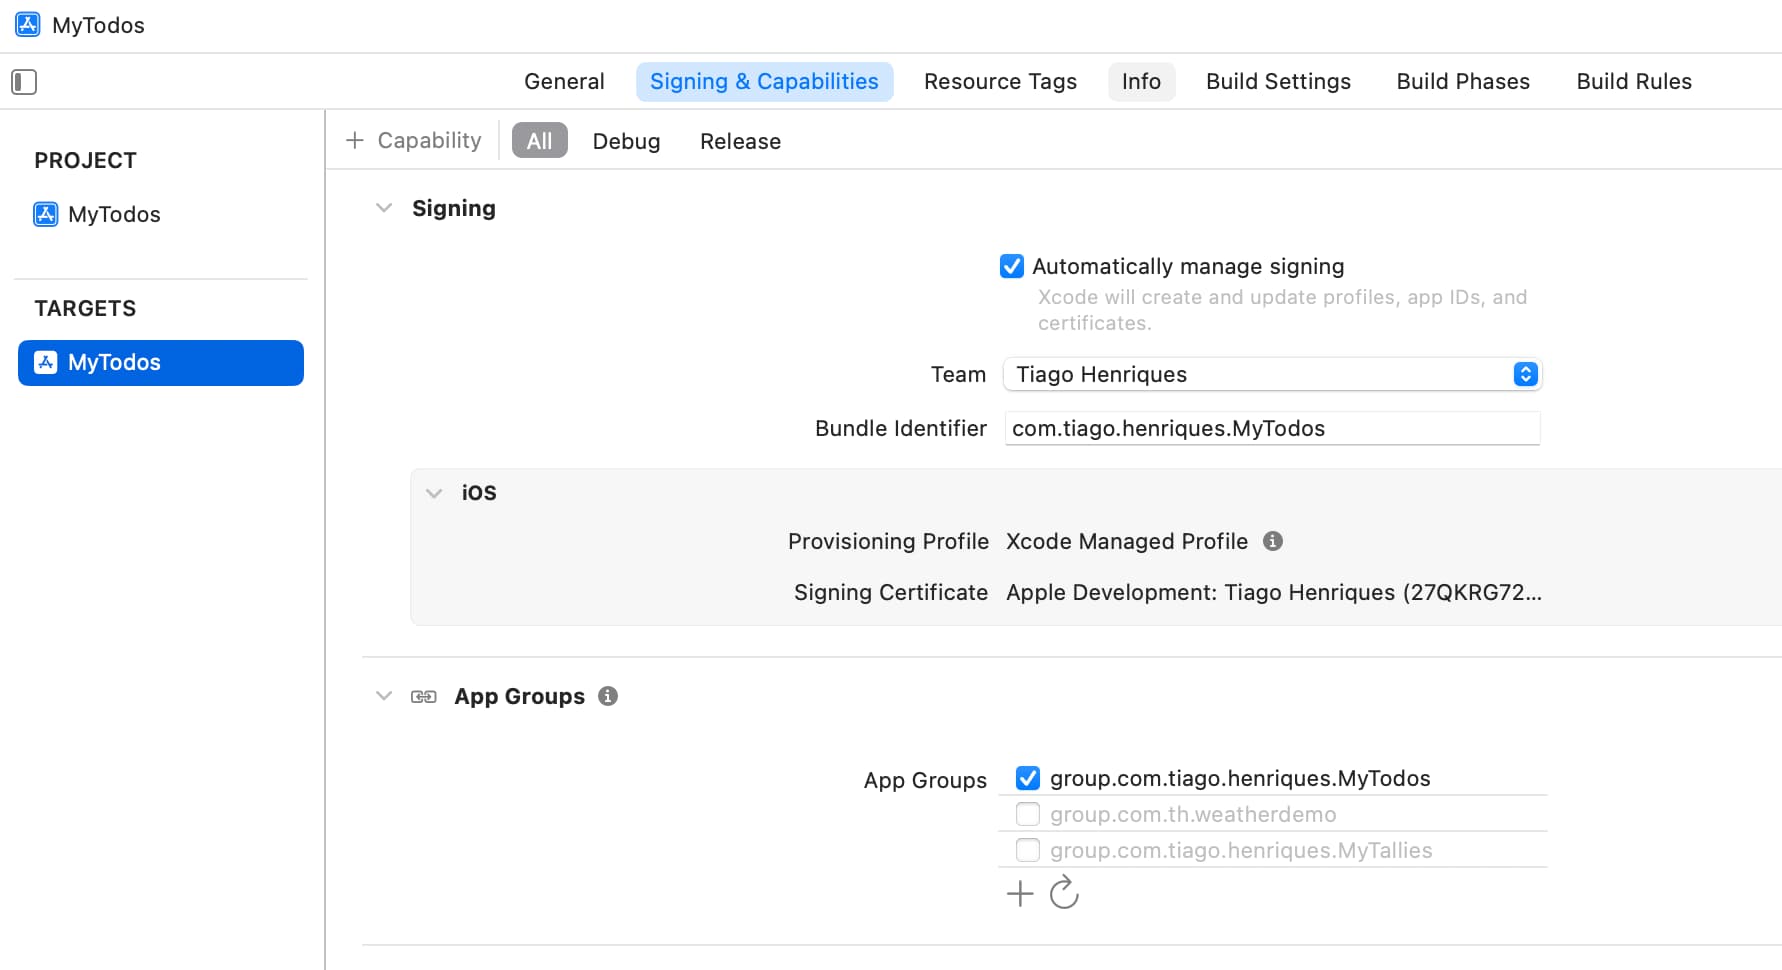Viewport: 1782px width, 970px height.
Task: Refresh the app groups list
Action: pyautogui.click(x=1064, y=892)
